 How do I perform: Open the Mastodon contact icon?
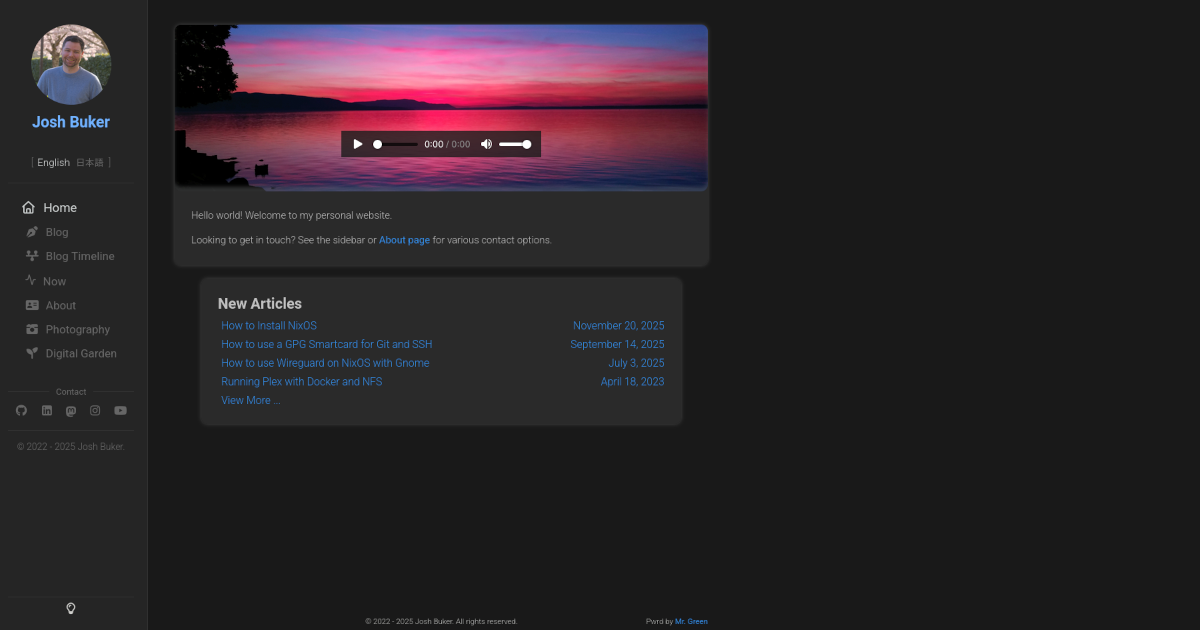pos(70,410)
